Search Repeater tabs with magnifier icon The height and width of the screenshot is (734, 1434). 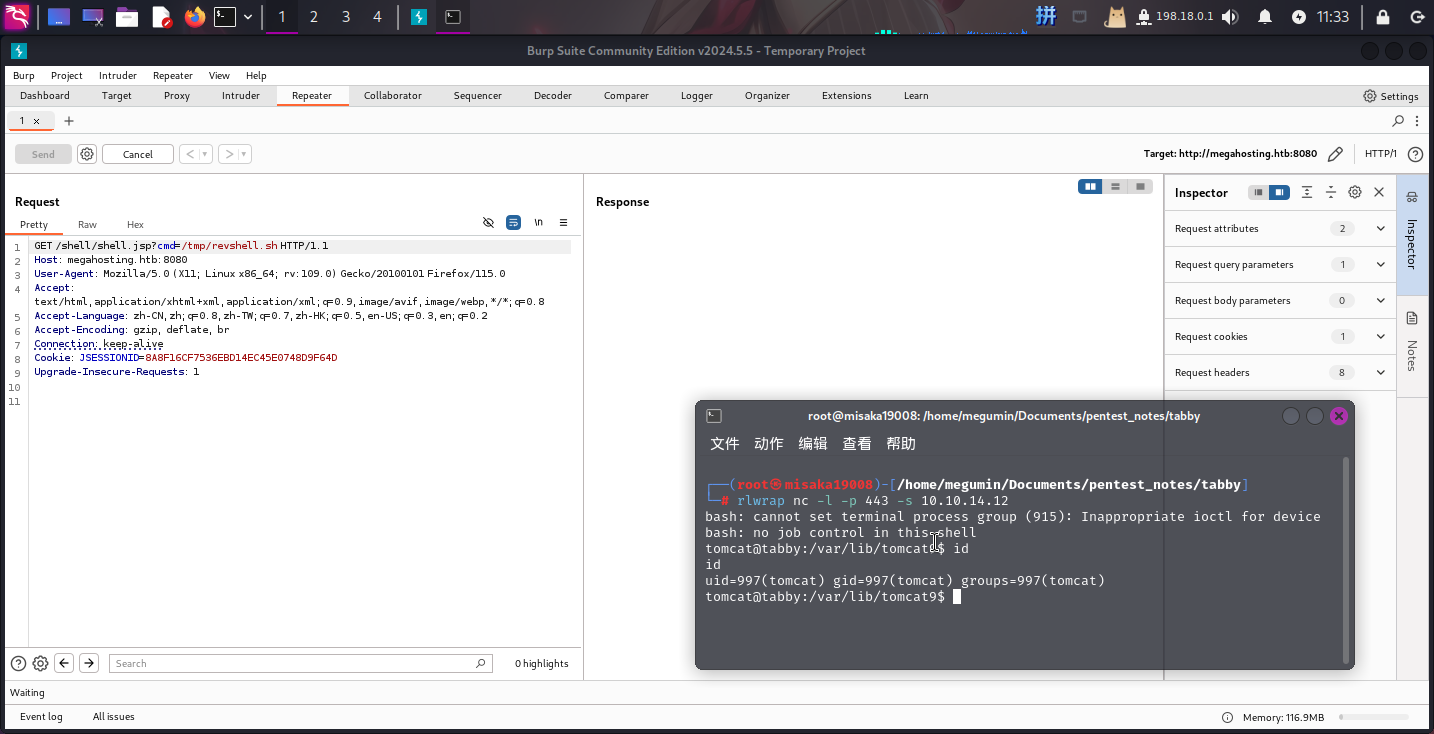tap(1398, 121)
